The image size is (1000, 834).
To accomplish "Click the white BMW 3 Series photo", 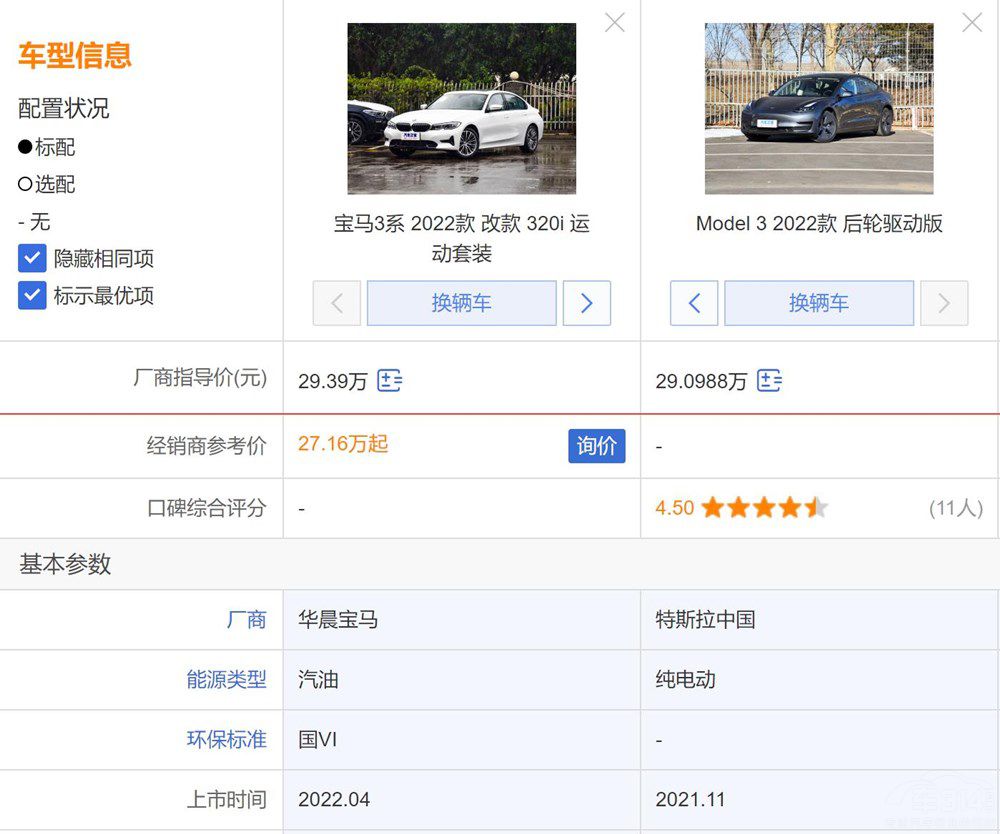I will [x=461, y=108].
